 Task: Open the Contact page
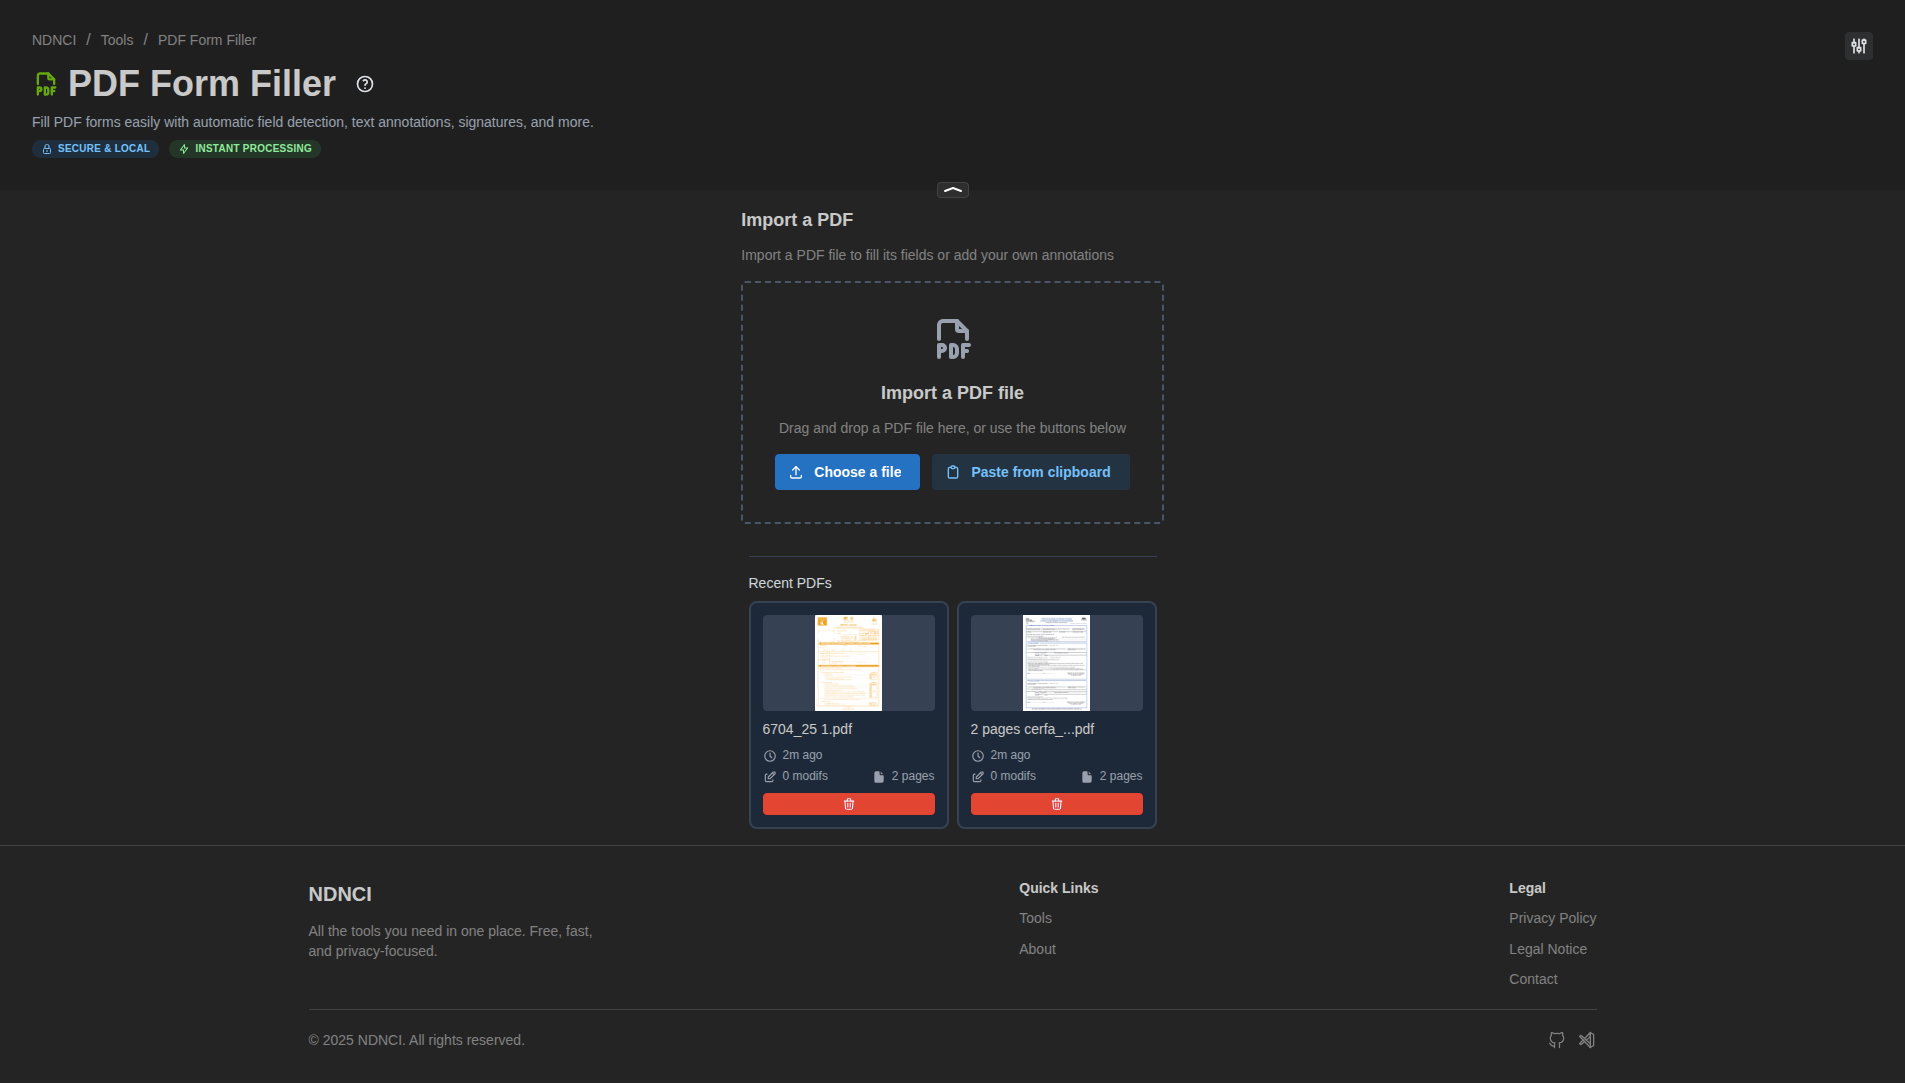coord(1533,979)
